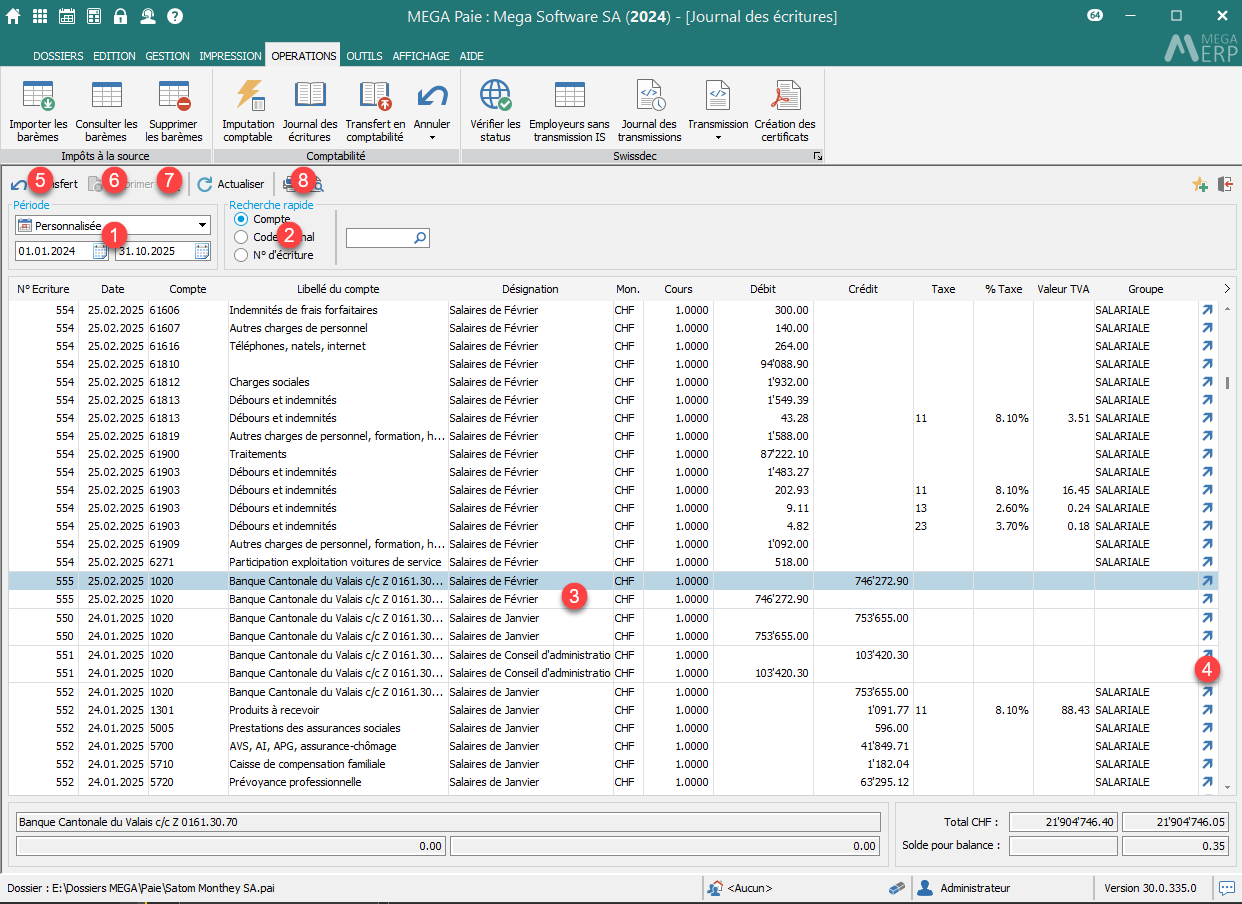Viewport: 1242px width, 904px height.
Task: Open the GESTION menu tab
Action: (x=169, y=57)
